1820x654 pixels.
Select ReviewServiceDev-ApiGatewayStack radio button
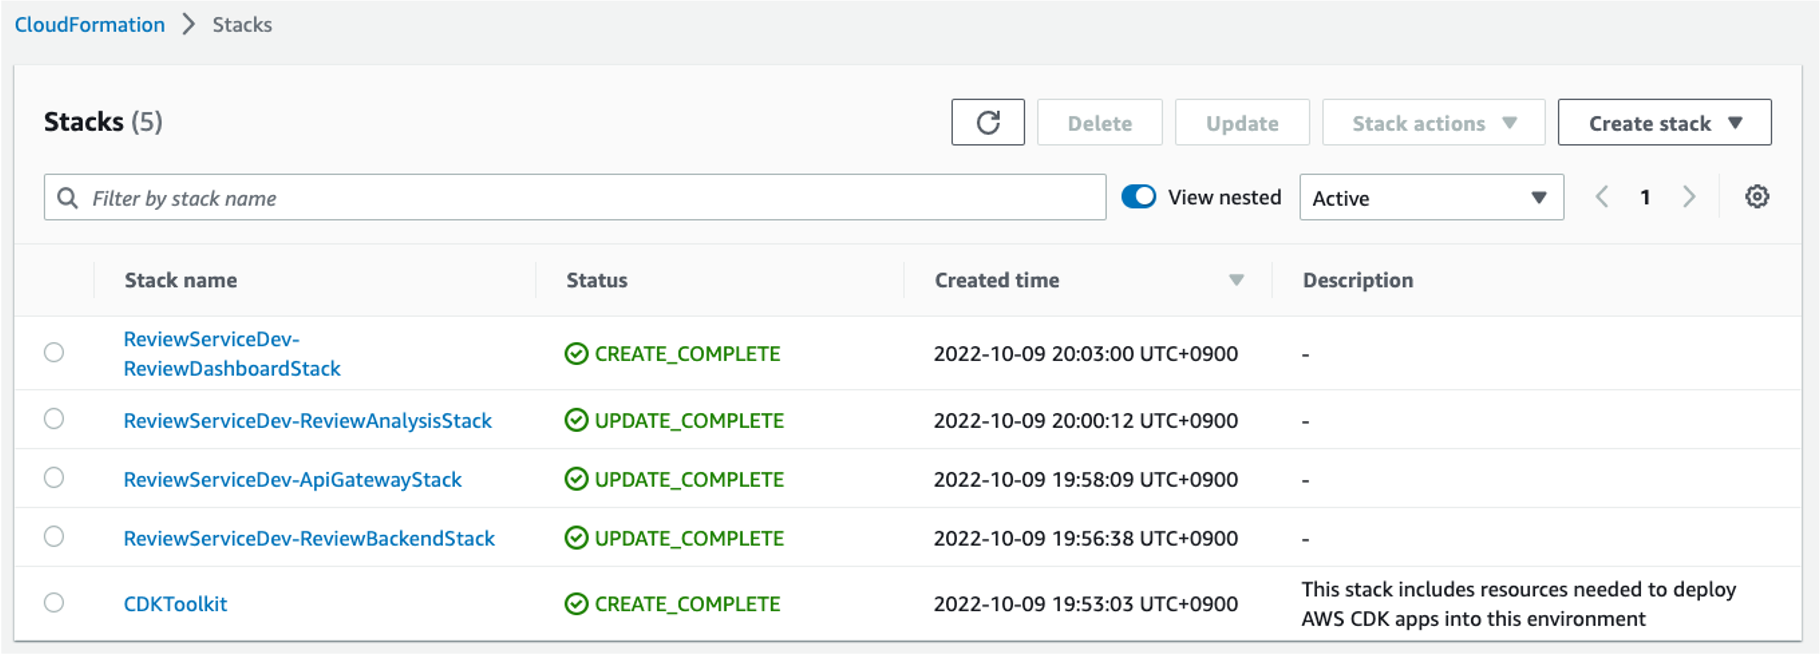(54, 478)
